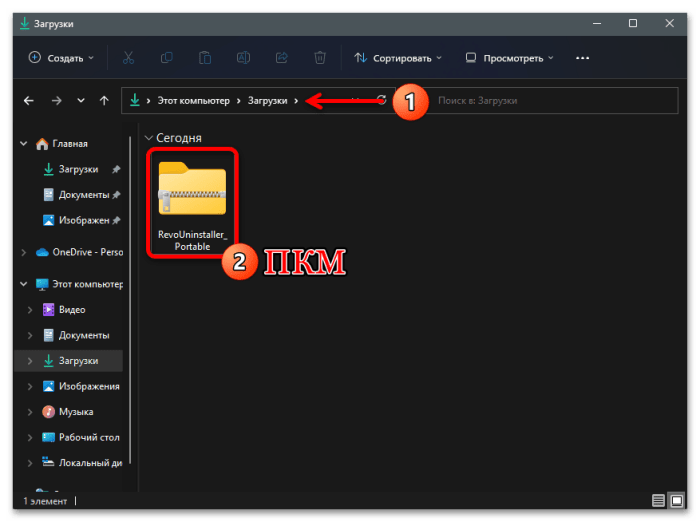Expand the Музыка folder node
Viewport: 700px width, 522px height.
point(30,412)
